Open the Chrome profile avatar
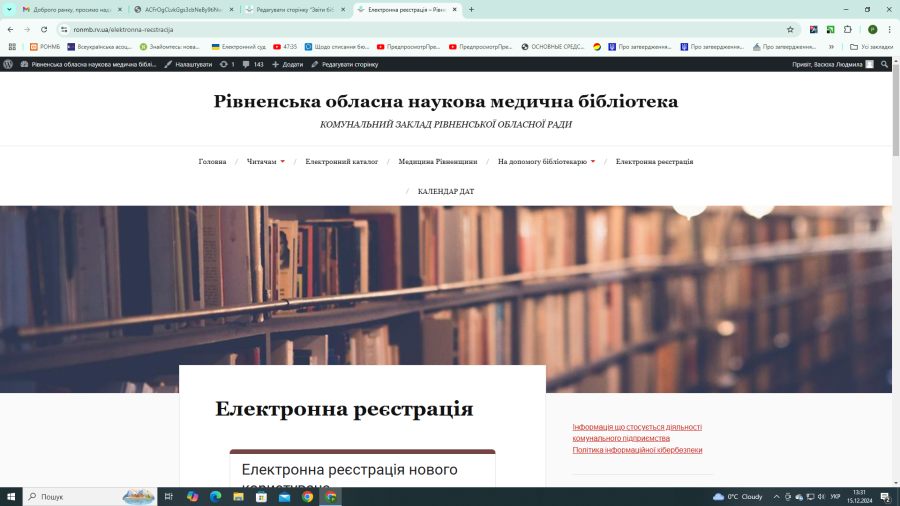This screenshot has height=506, width=900. click(x=872, y=29)
